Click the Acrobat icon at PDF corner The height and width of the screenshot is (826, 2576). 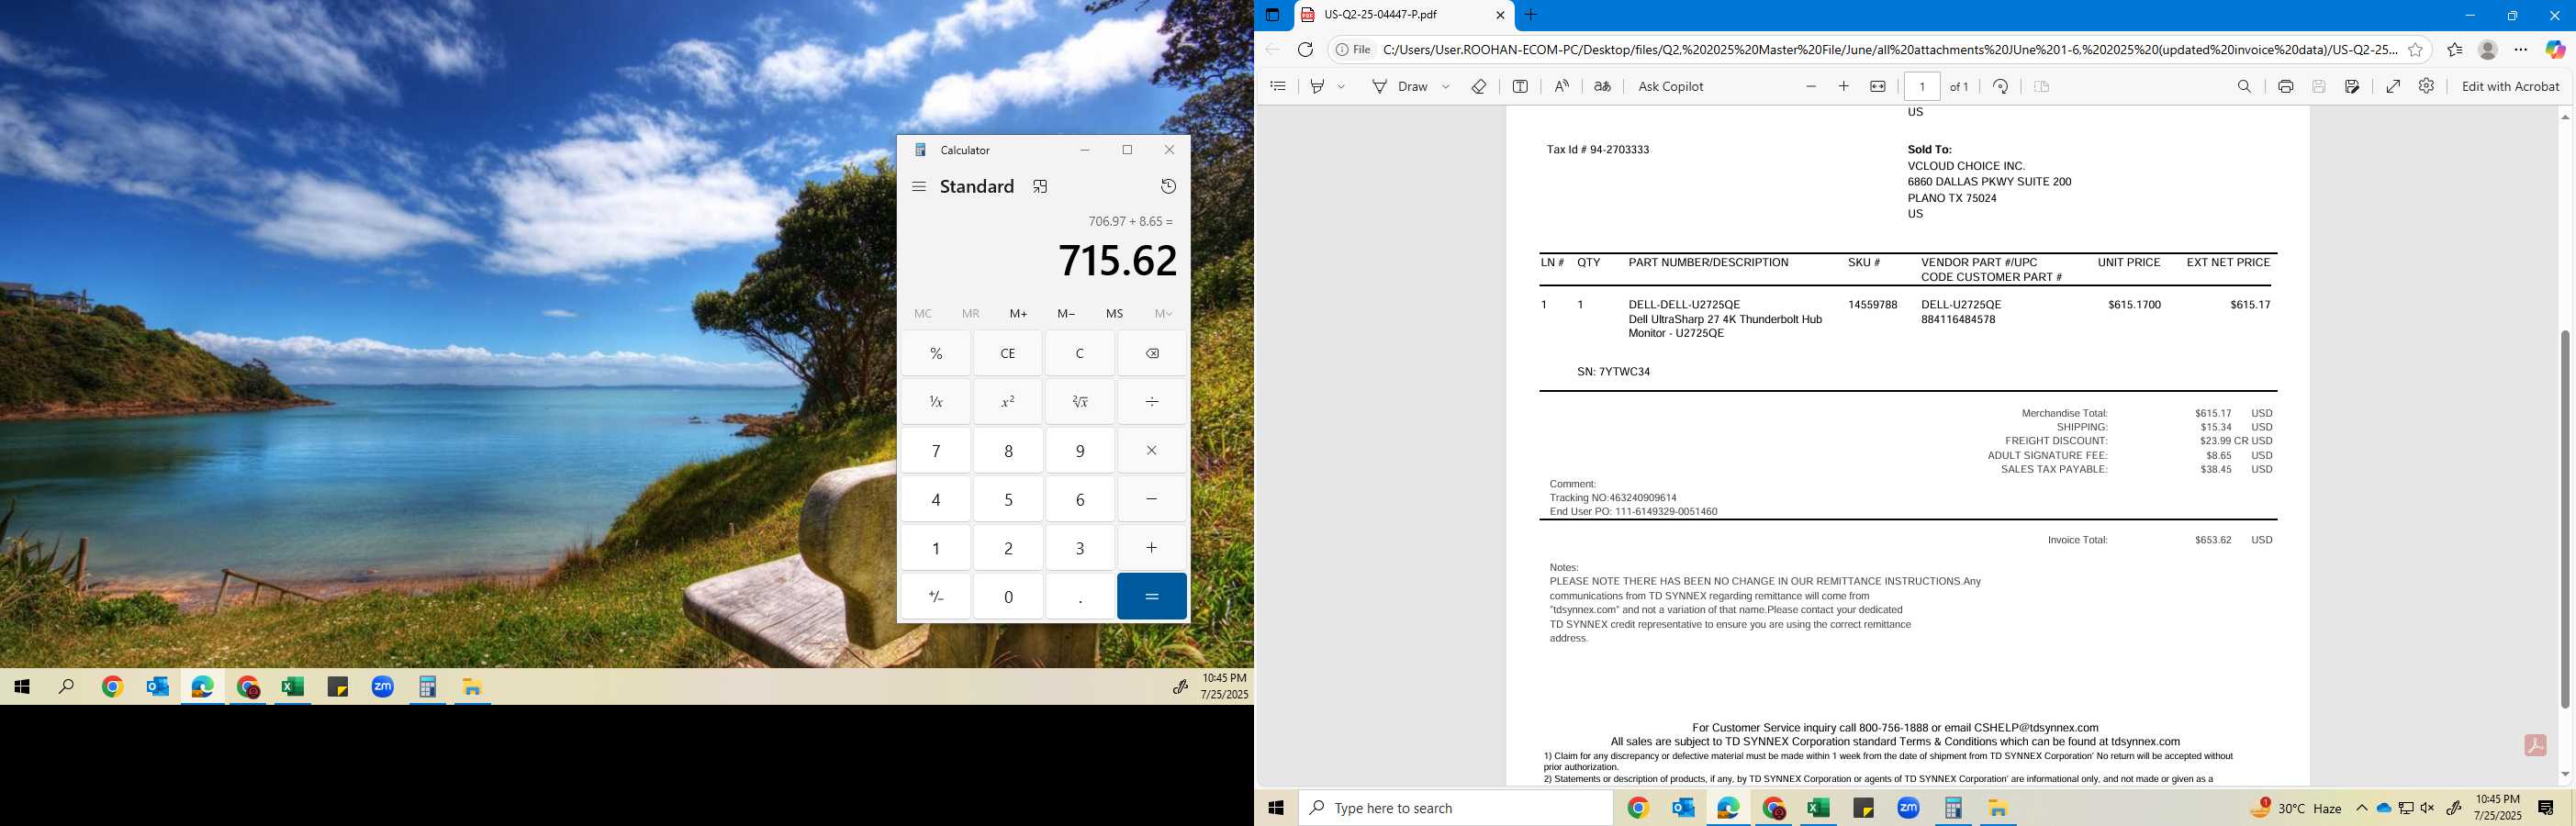[x=2535, y=745]
